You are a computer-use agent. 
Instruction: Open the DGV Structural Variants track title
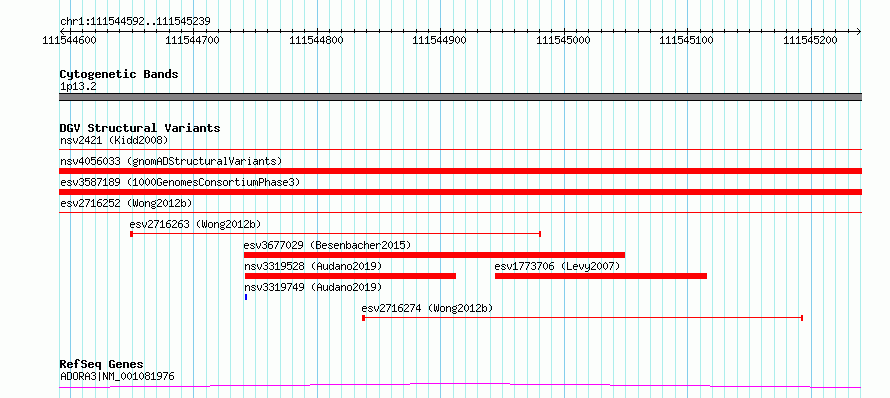(140, 128)
